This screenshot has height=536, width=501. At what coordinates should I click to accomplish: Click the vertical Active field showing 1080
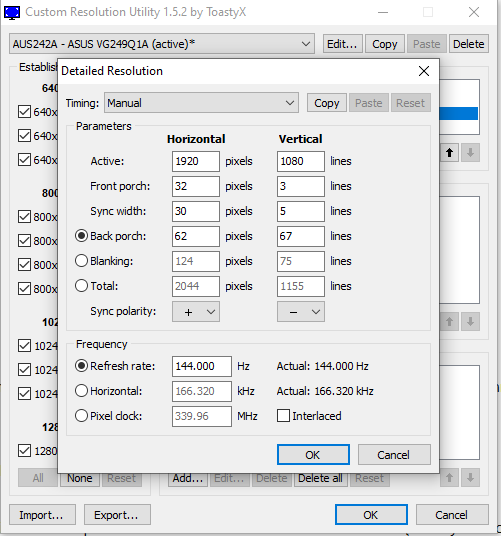(x=301, y=161)
